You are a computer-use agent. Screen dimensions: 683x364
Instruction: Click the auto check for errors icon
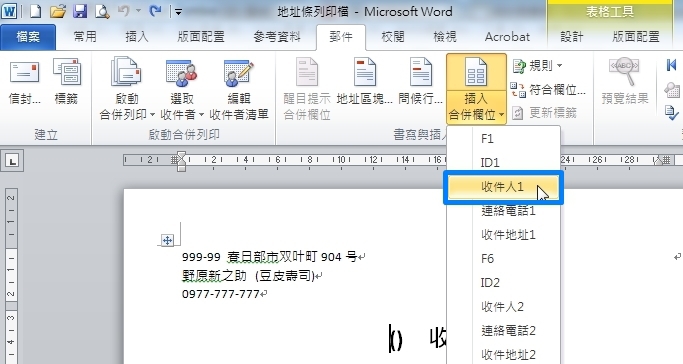pyautogui.click(x=672, y=113)
